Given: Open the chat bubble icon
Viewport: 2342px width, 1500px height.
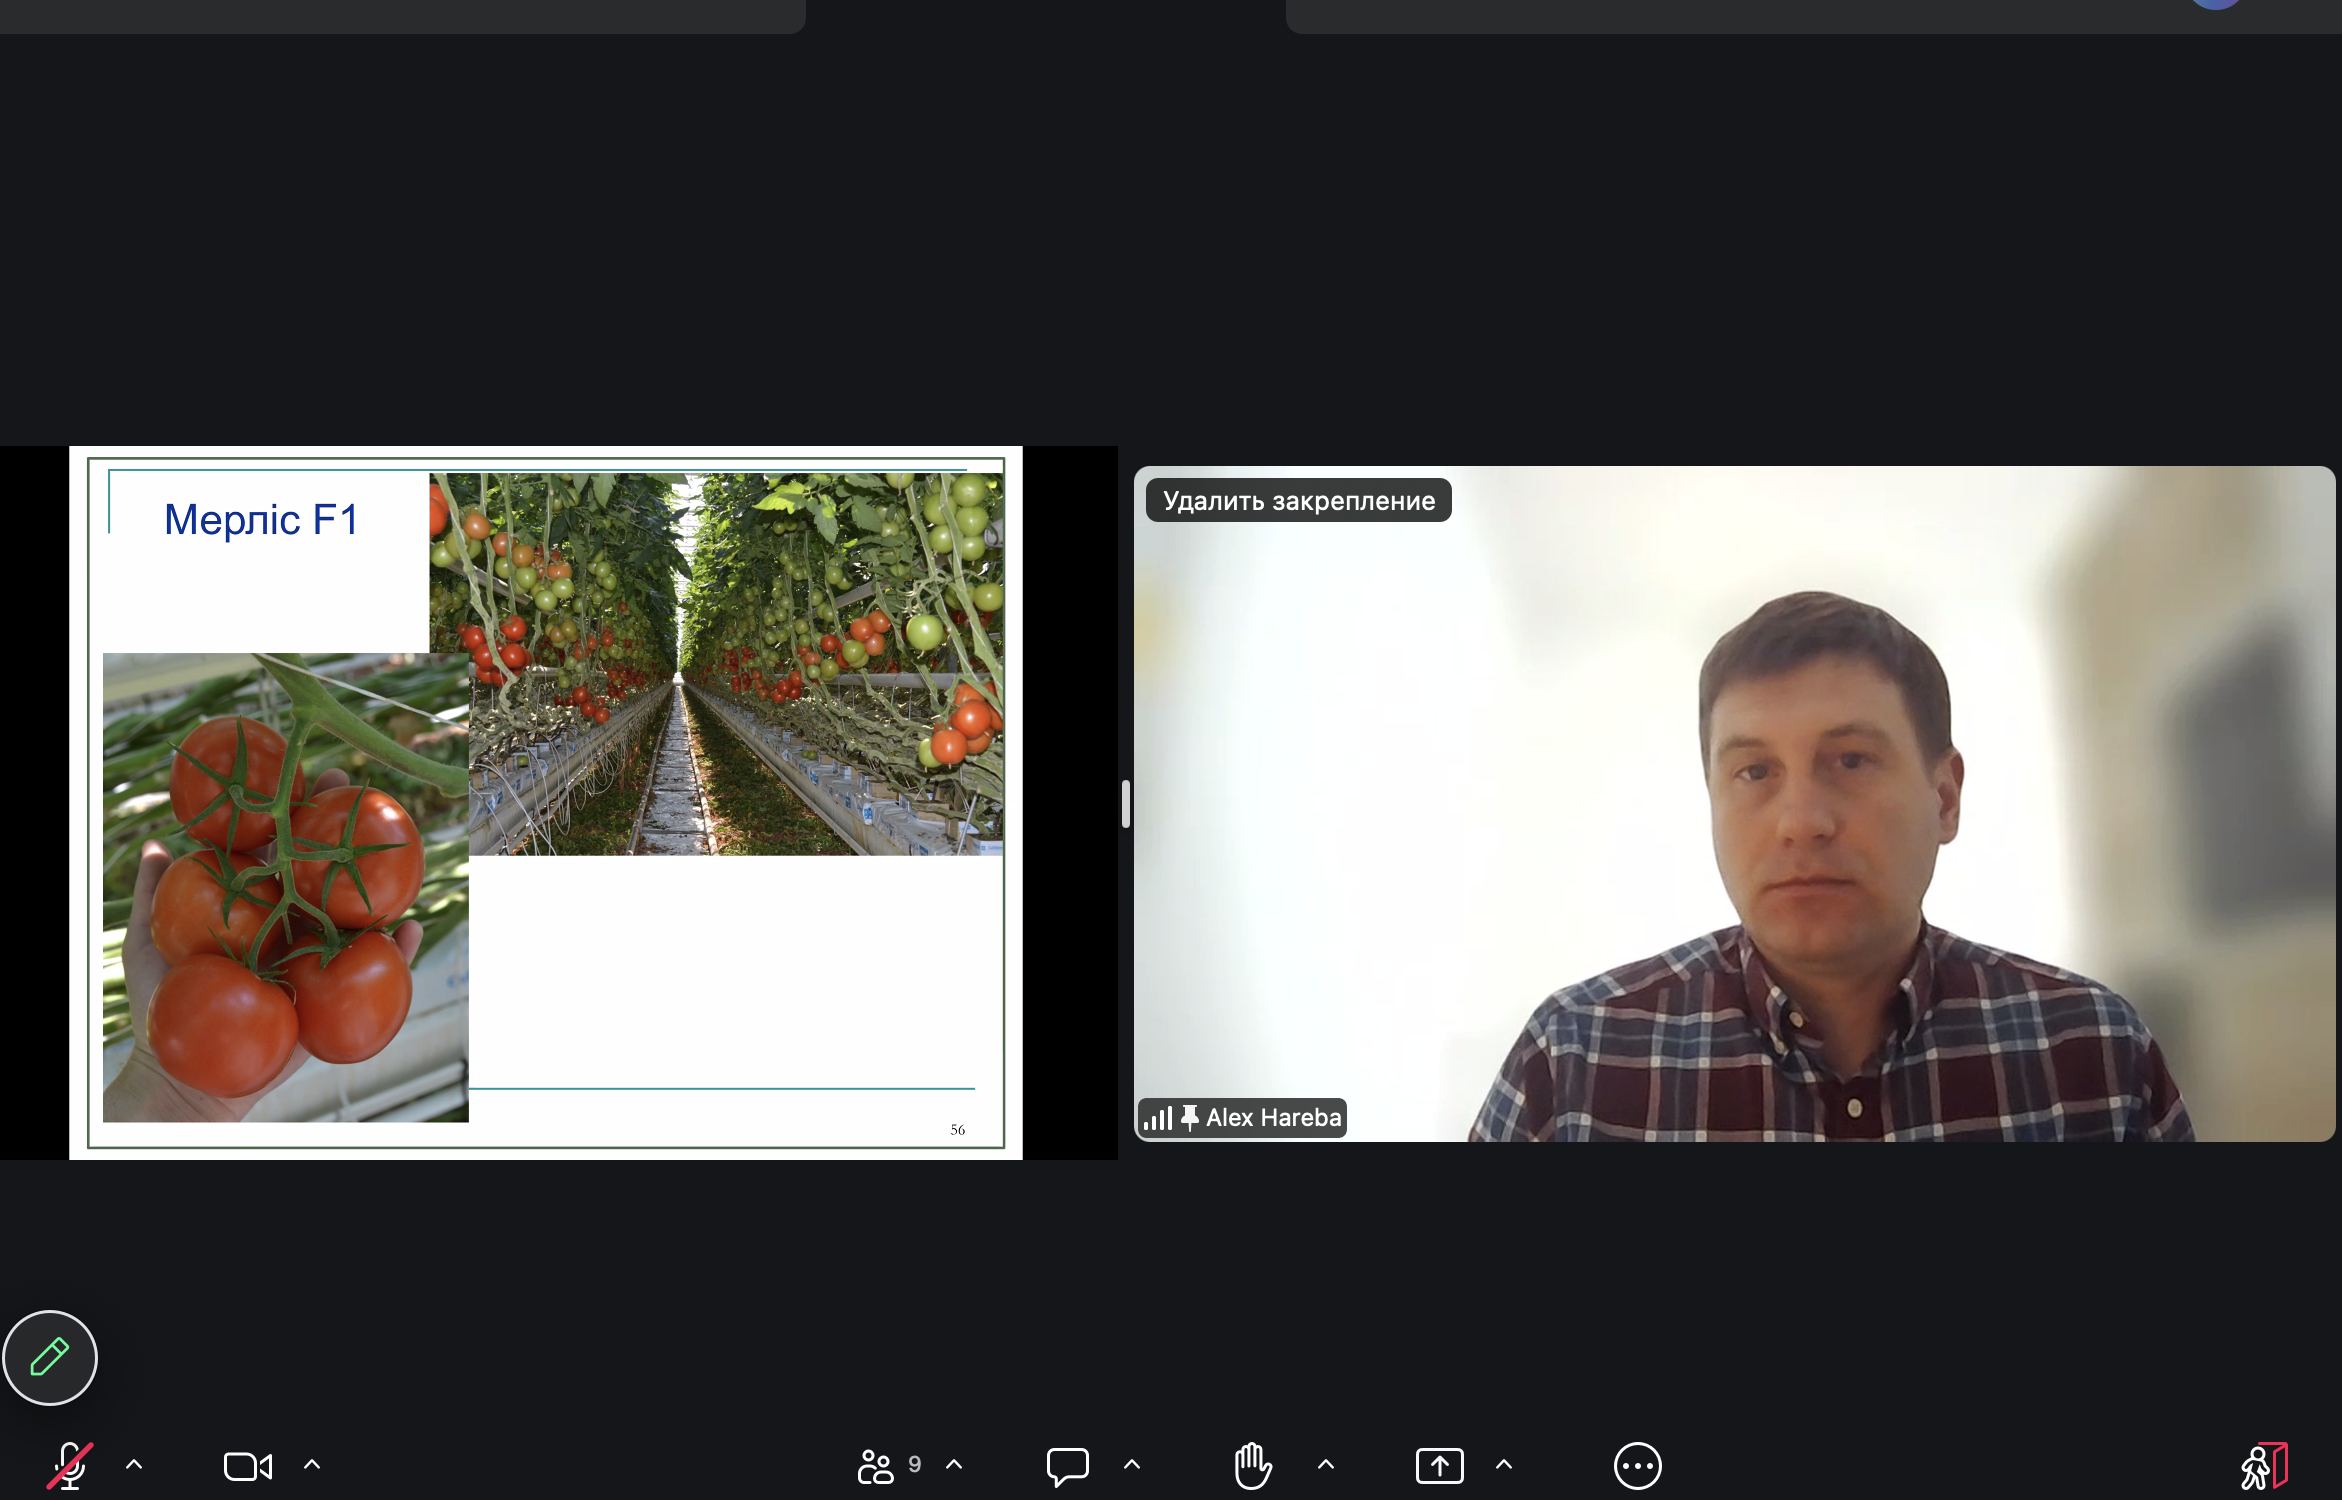Looking at the screenshot, I should 1067,1466.
